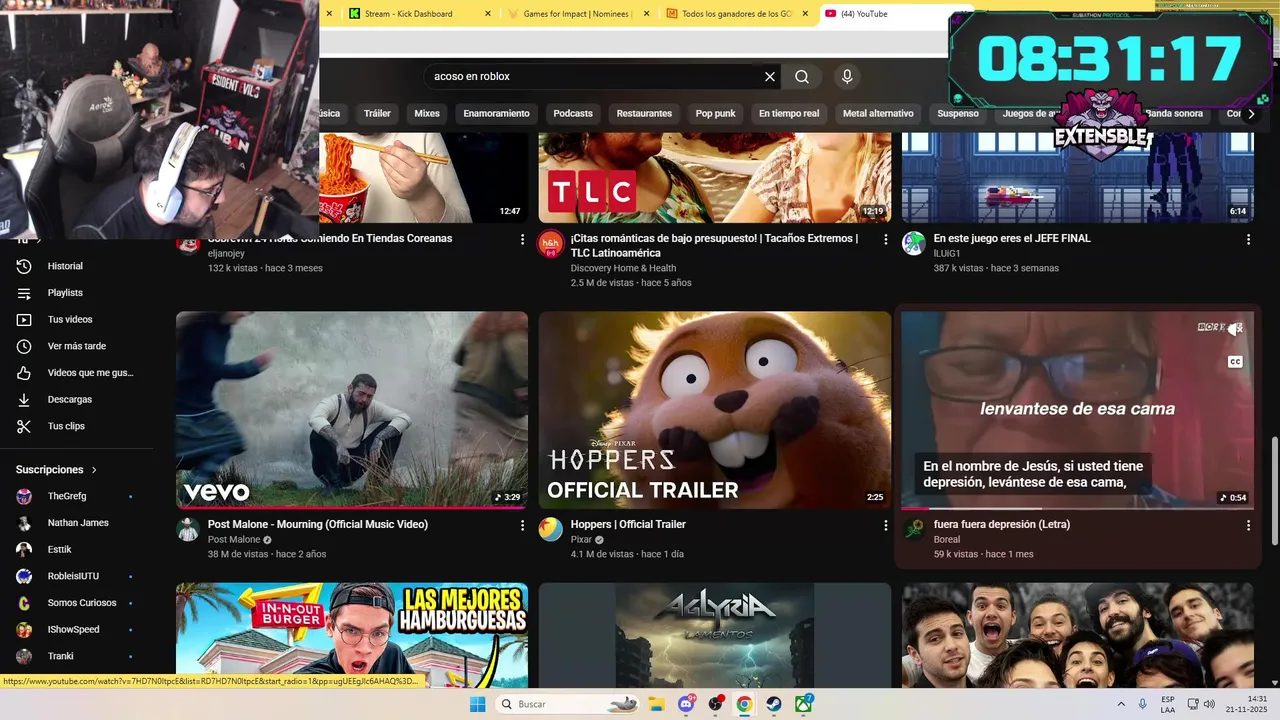Open the Esttik subscription
Screen dimensions: 1280x720
pos(59,549)
